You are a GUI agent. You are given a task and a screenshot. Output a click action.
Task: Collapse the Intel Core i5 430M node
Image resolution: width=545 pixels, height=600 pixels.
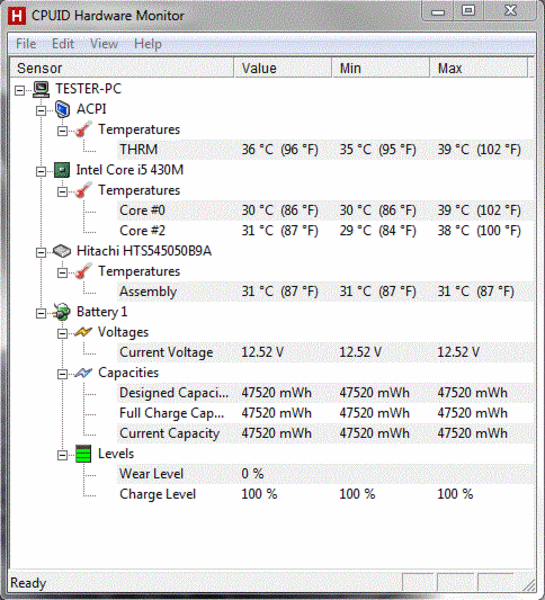coord(41,171)
